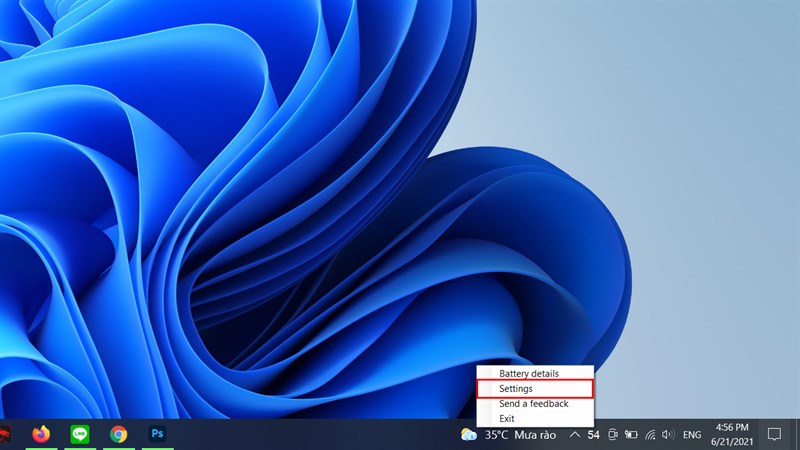Open the speaker volume control
This screenshot has width=800, height=450.
pyautogui.click(x=668, y=435)
